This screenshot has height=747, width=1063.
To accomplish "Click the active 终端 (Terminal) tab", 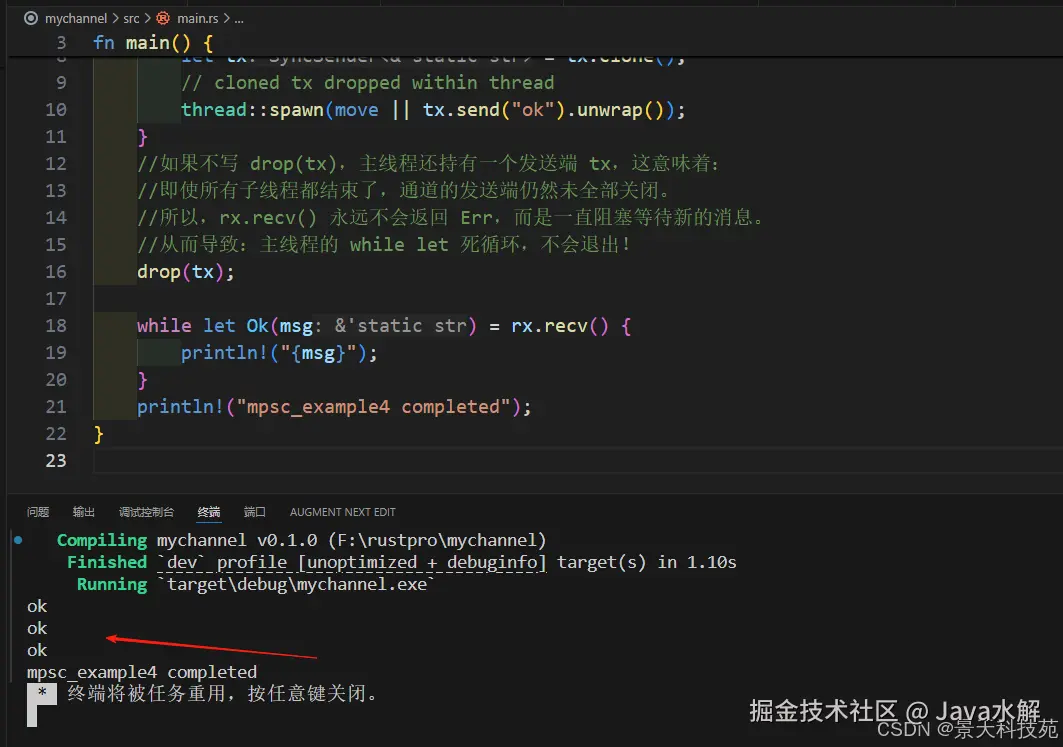I will [208, 511].
